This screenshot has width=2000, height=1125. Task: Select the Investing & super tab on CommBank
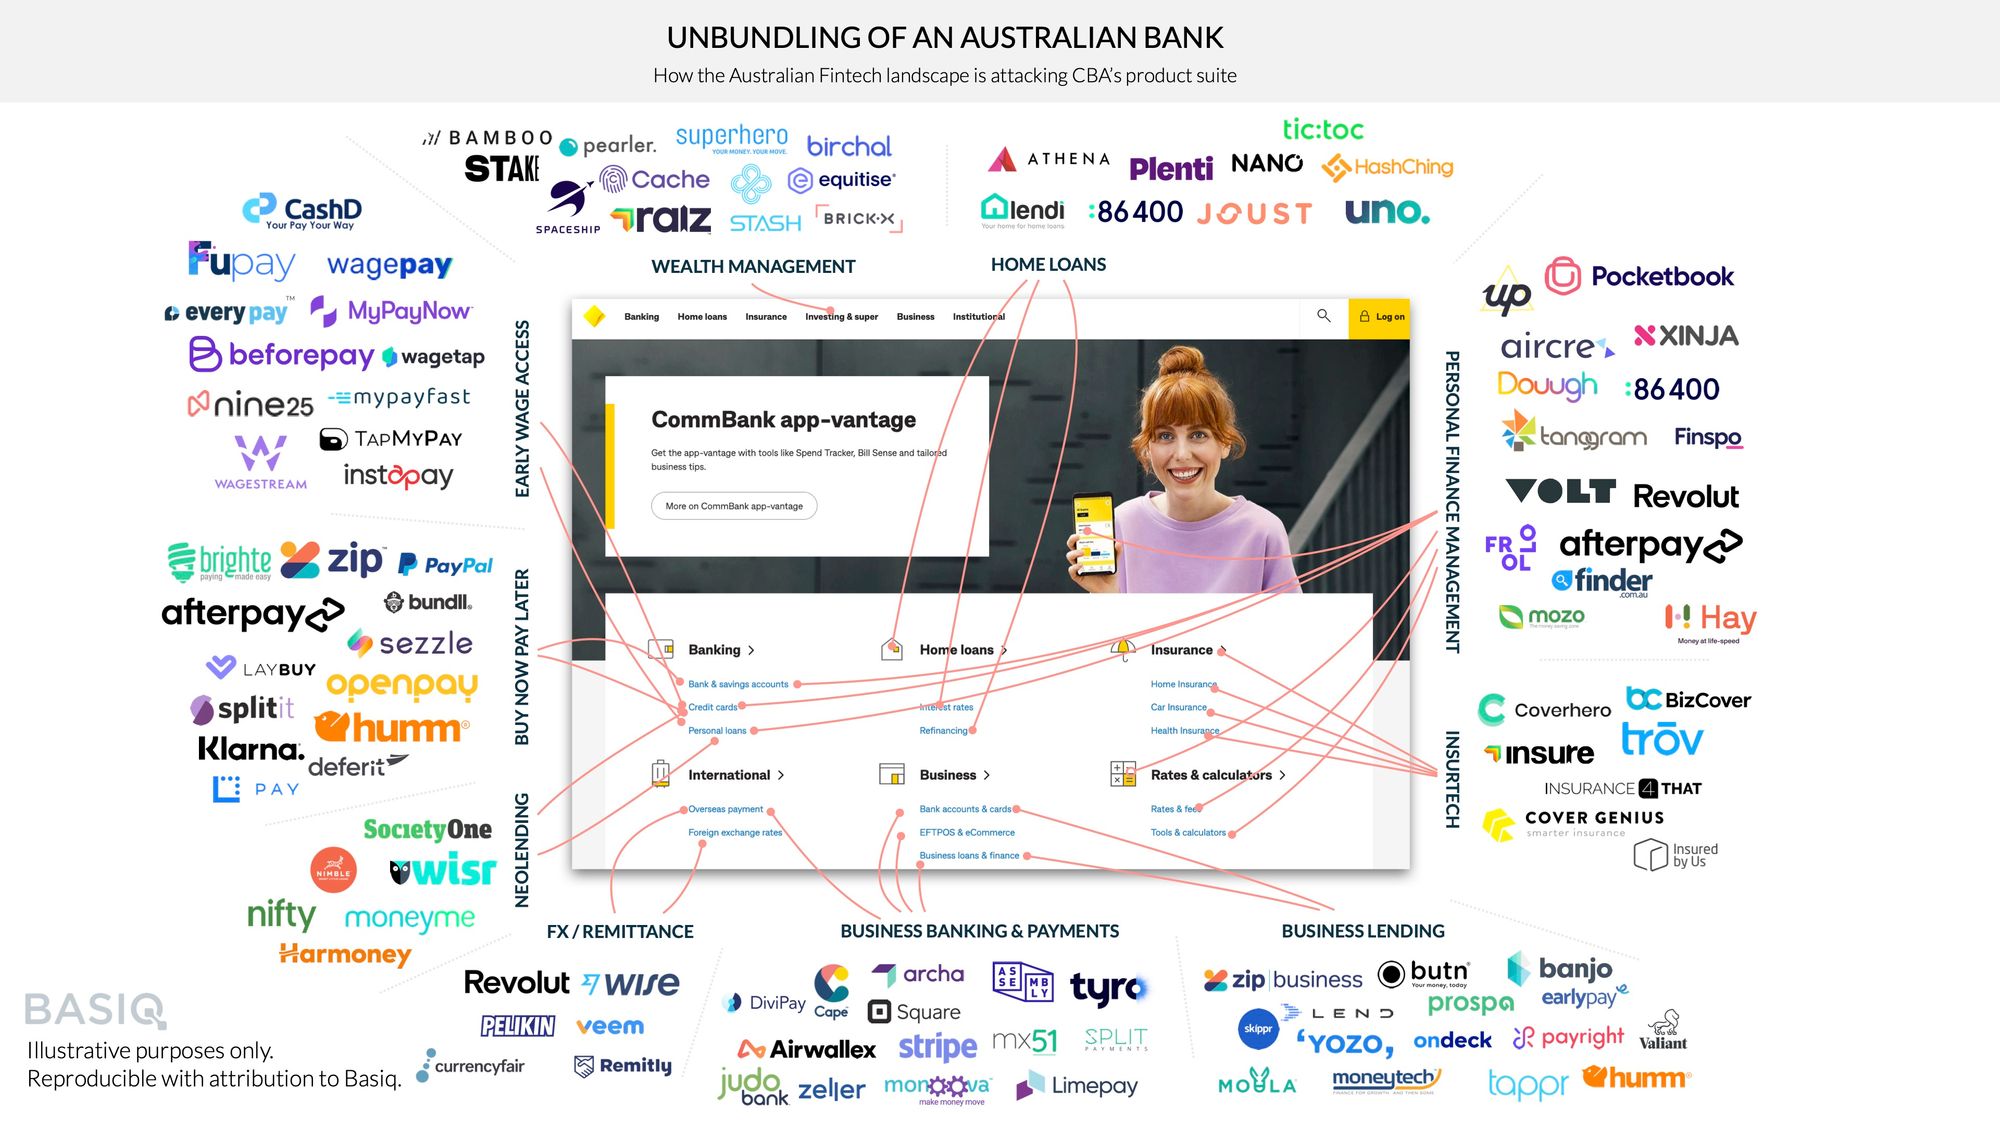pyautogui.click(x=841, y=319)
